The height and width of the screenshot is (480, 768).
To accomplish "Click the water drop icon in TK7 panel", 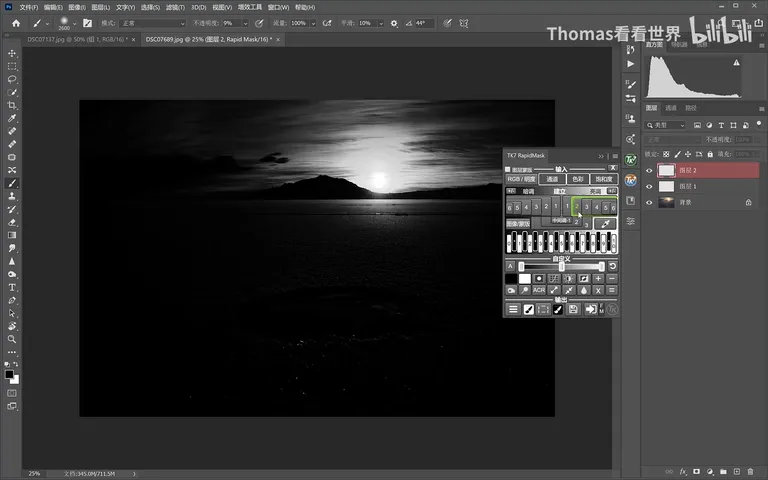I will [583, 290].
